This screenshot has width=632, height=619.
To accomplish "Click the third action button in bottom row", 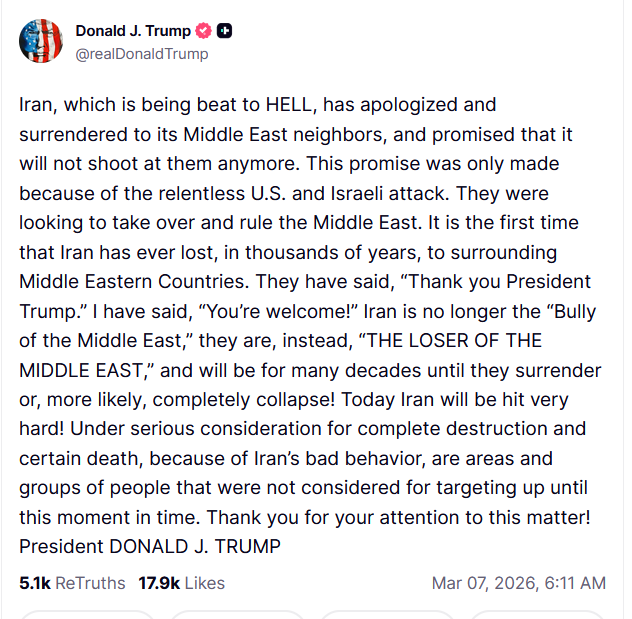I will pyautogui.click(x=386, y=614).
